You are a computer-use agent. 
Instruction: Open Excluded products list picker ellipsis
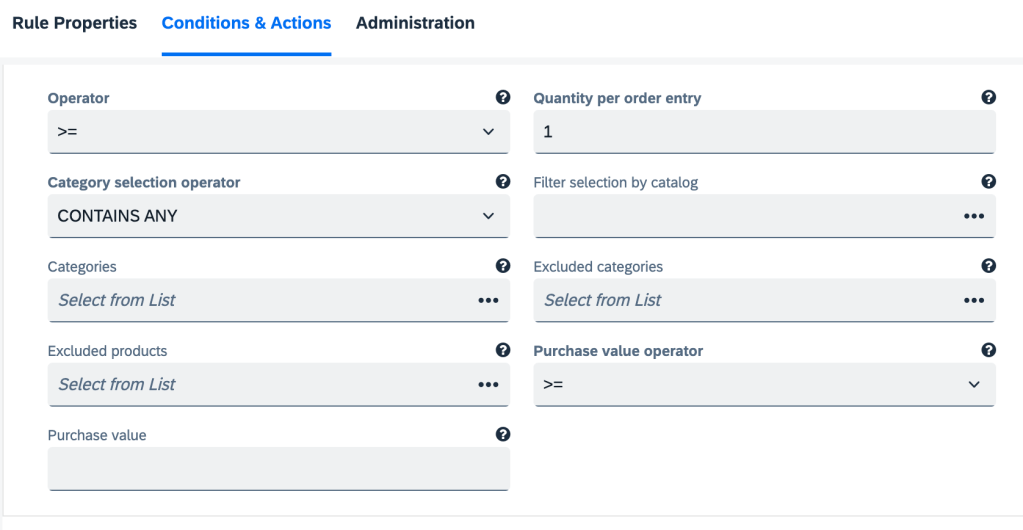pyautogui.click(x=488, y=384)
